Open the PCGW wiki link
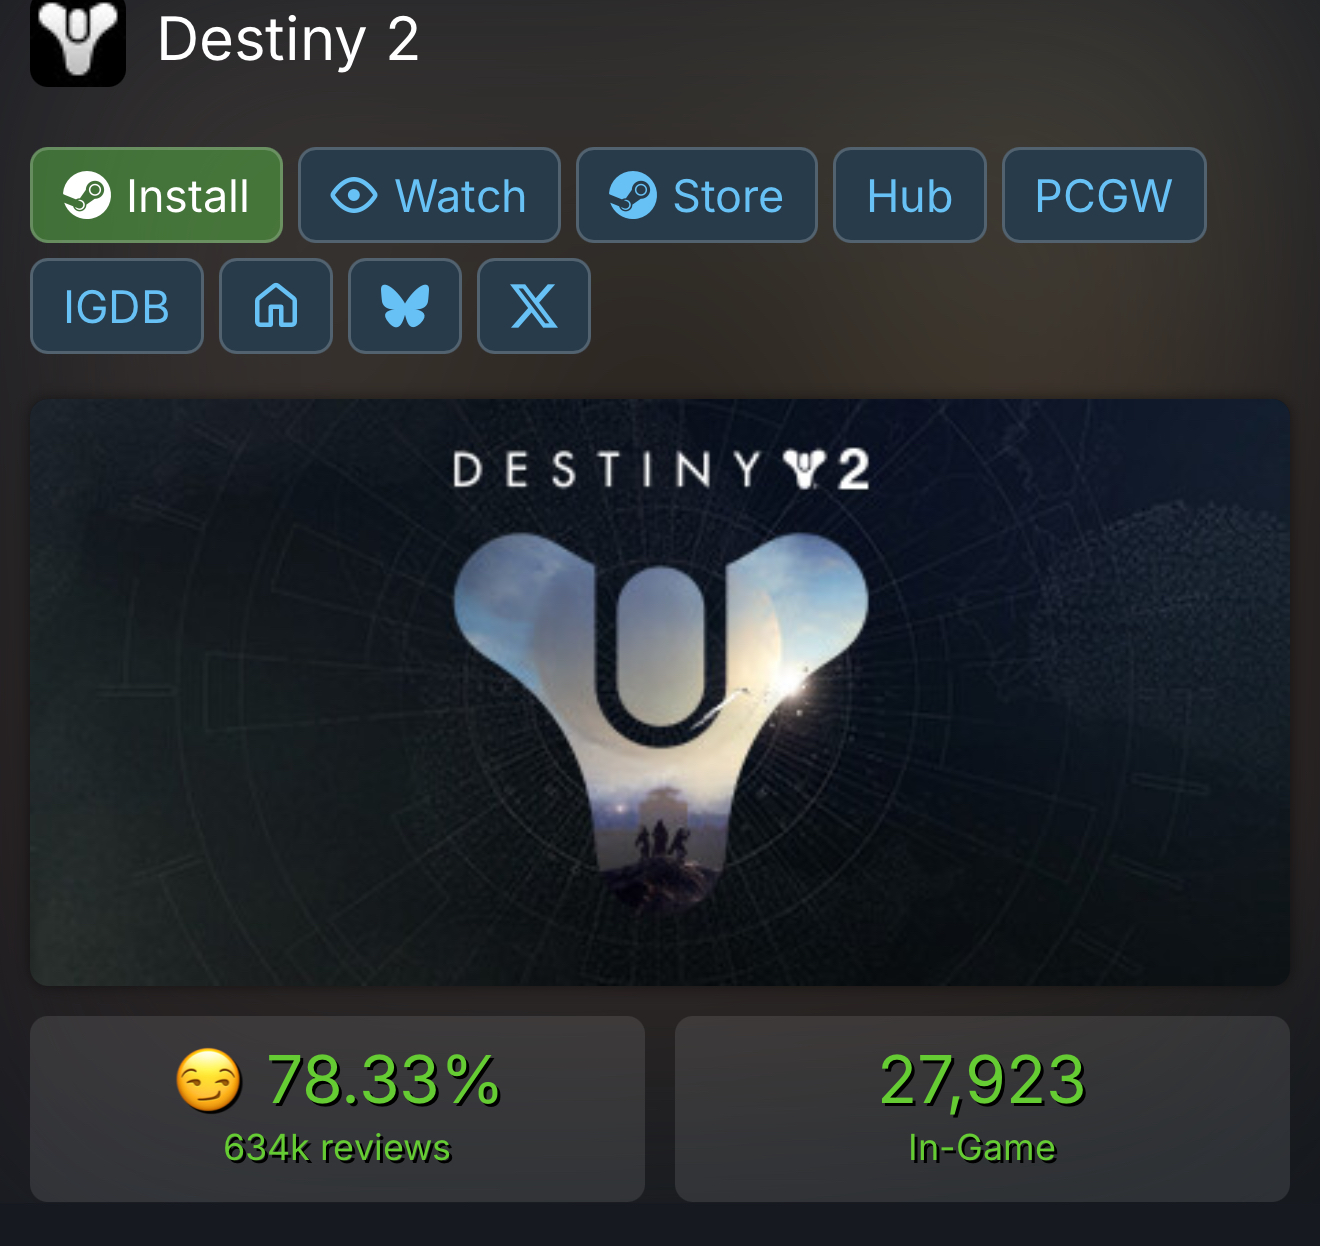The width and height of the screenshot is (1320, 1246). [1104, 195]
